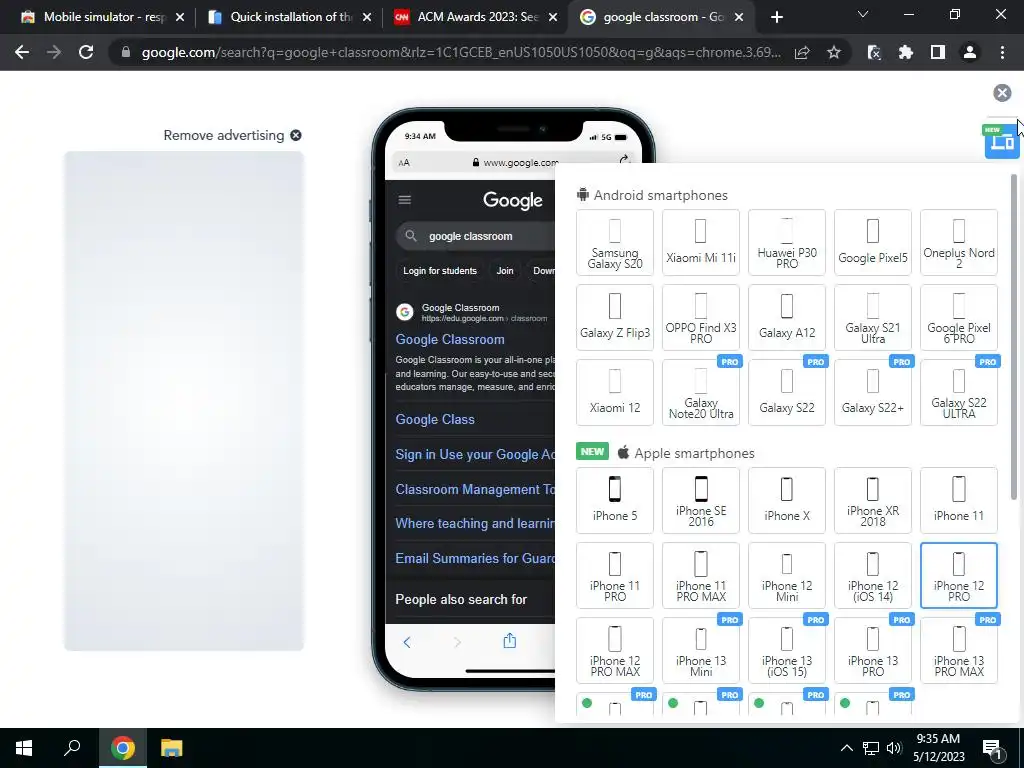Pick the Xiaomi 12 device
This screenshot has height=768, width=1024.
(x=615, y=393)
